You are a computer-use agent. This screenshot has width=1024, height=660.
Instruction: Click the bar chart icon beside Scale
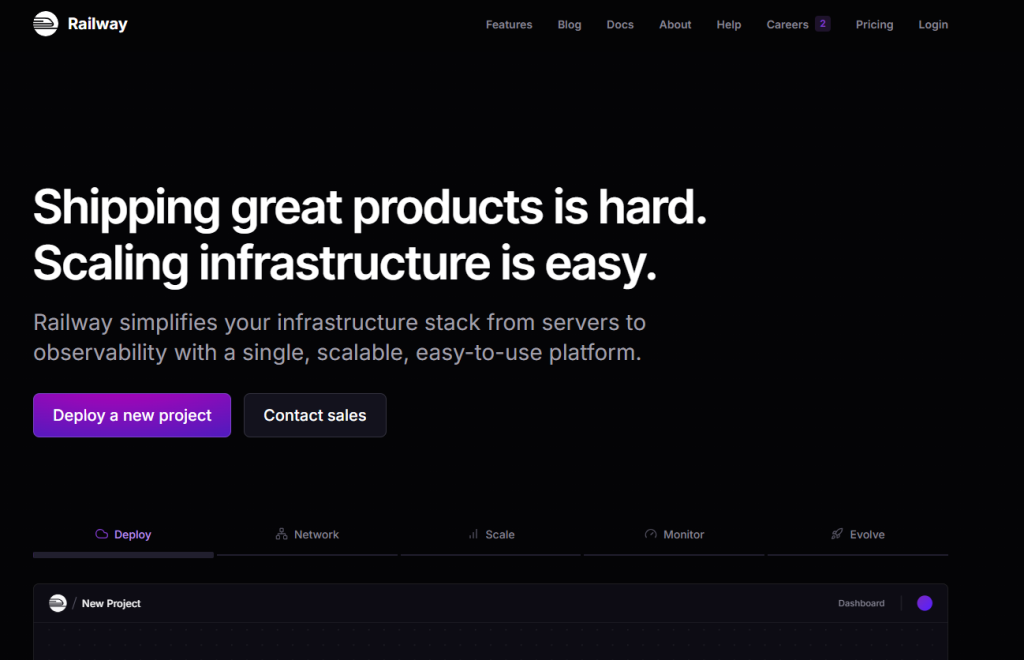click(x=473, y=535)
